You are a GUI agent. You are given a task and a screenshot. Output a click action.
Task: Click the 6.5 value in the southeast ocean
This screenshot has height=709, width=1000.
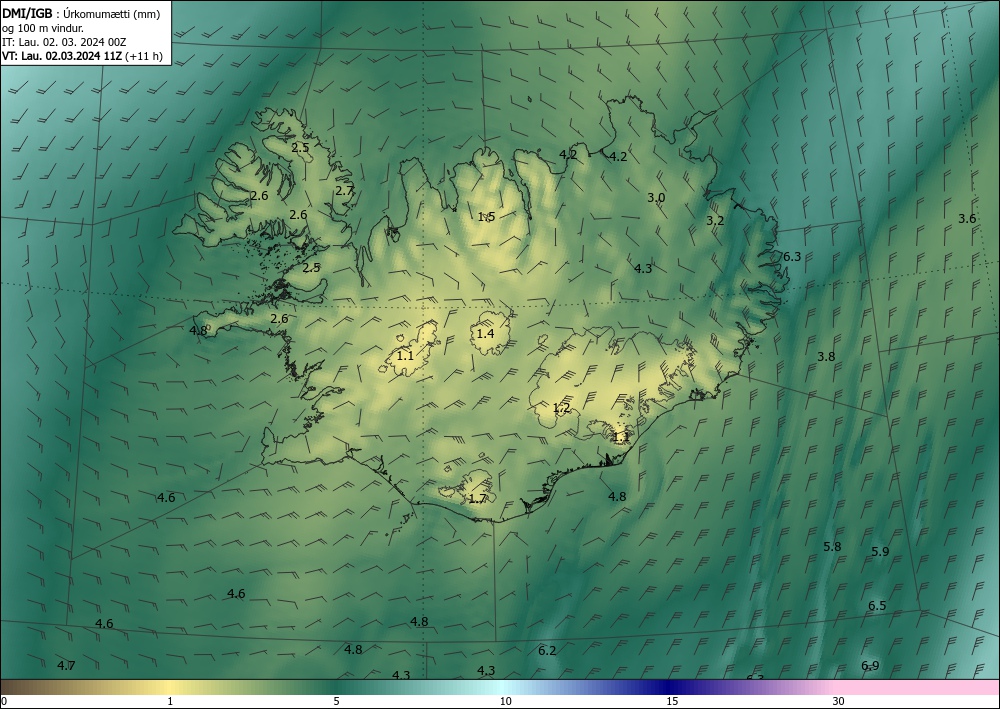(x=877, y=606)
